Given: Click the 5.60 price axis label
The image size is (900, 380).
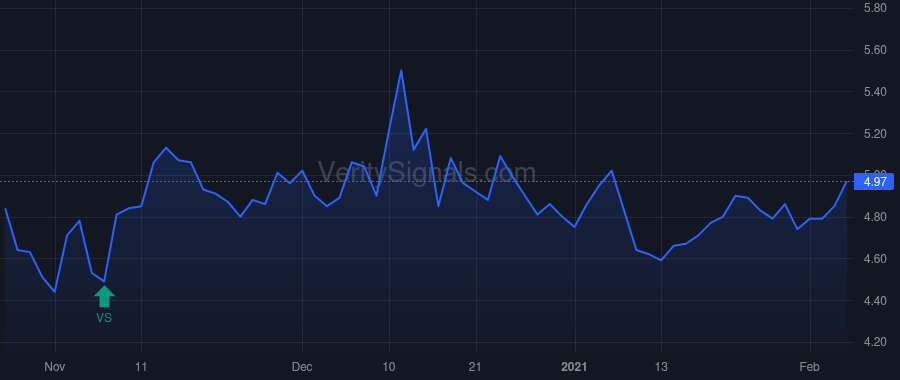Looking at the screenshot, I should coord(876,51).
